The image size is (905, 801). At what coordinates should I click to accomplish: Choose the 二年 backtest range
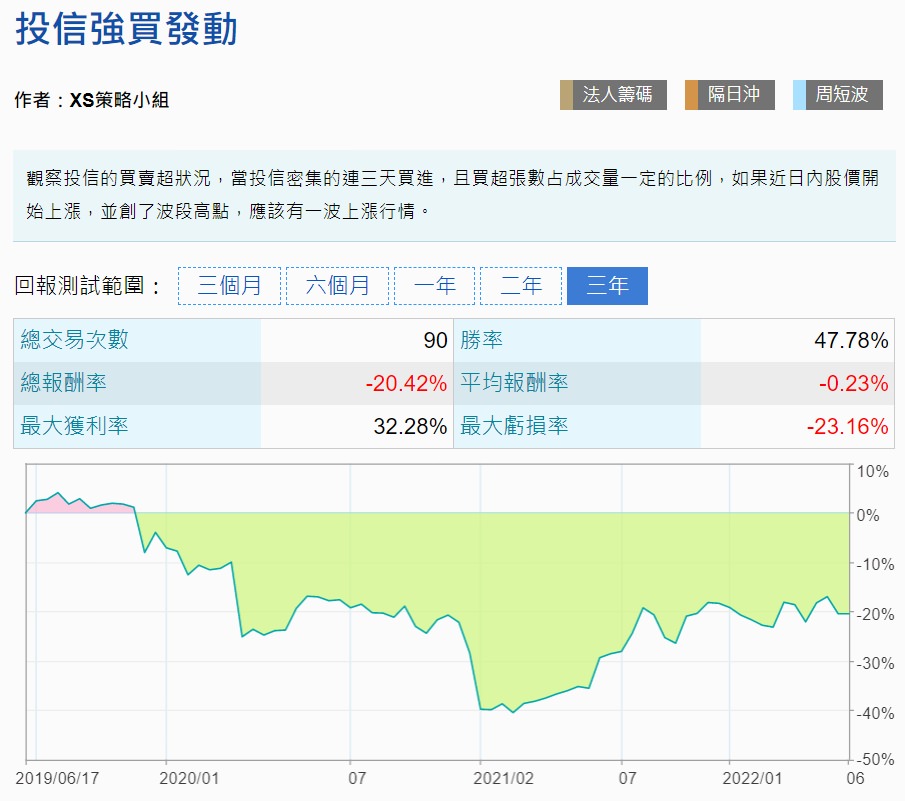point(520,286)
